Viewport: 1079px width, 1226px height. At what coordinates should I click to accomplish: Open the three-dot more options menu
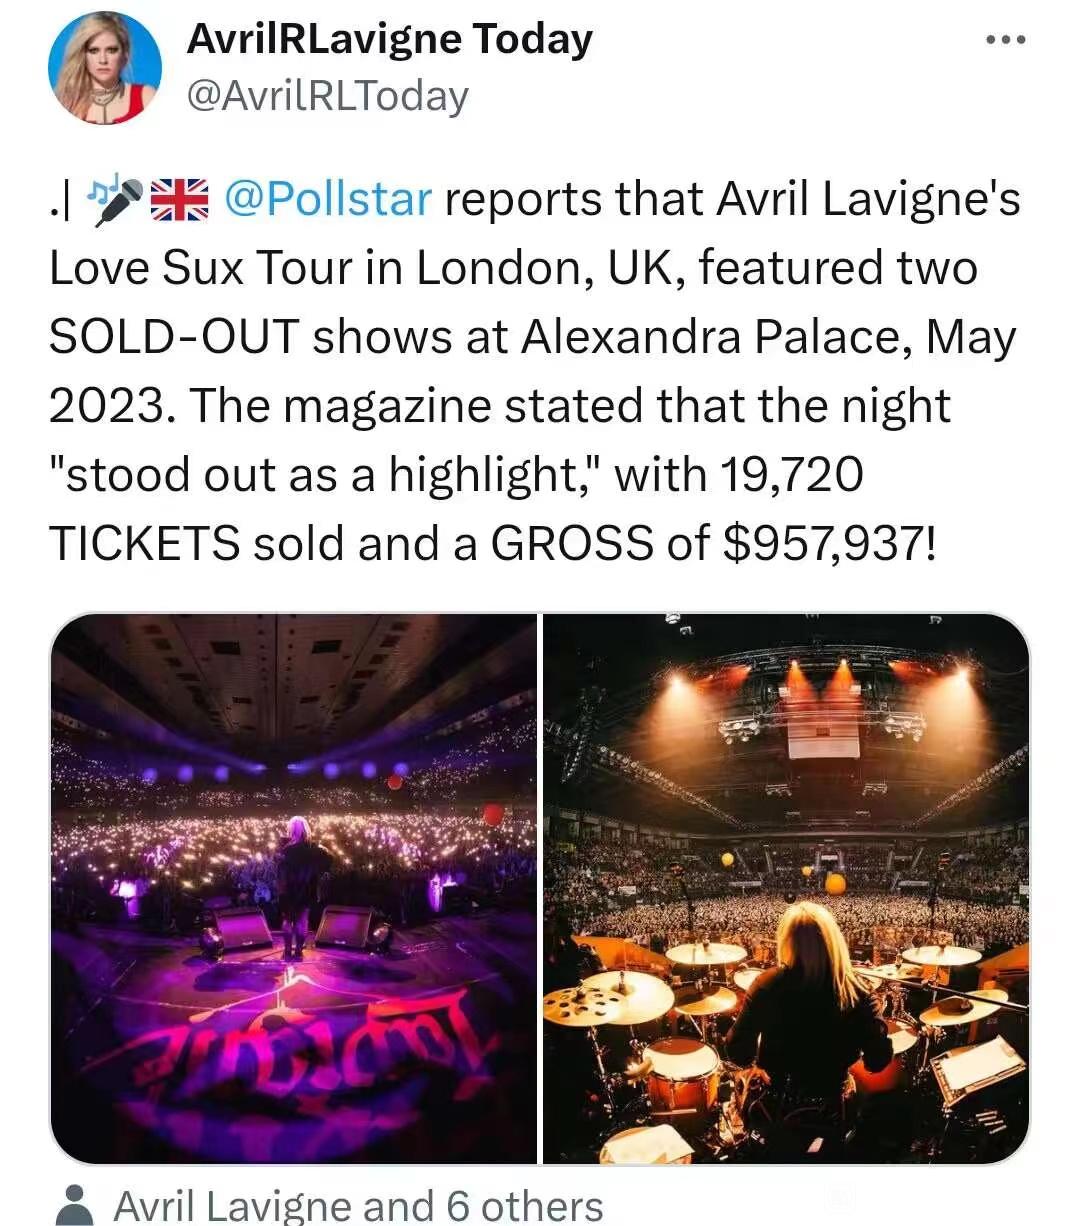tap(1005, 40)
